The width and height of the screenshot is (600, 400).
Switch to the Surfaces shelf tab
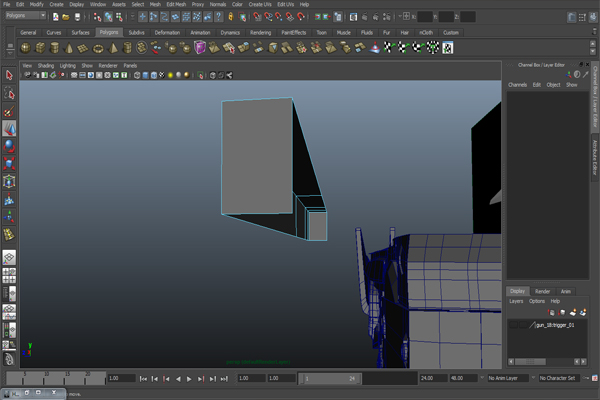pos(80,33)
